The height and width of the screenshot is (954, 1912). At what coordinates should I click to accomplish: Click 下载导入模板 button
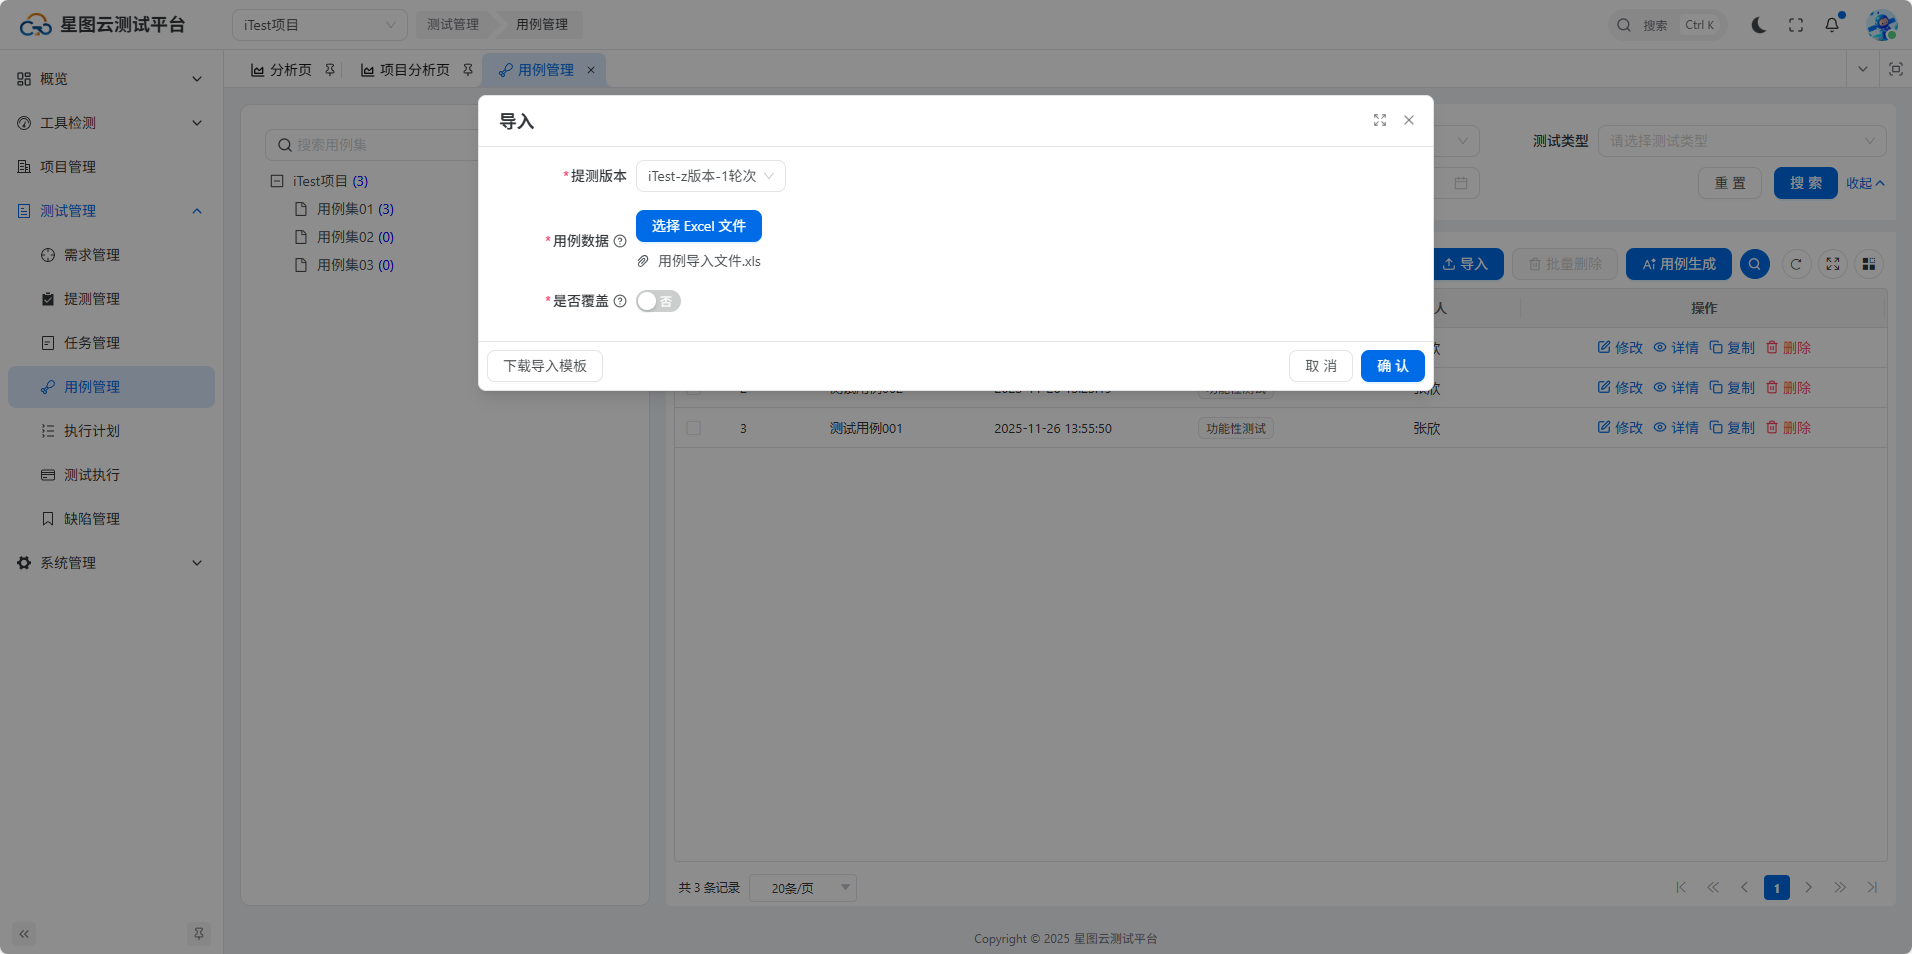[544, 366]
